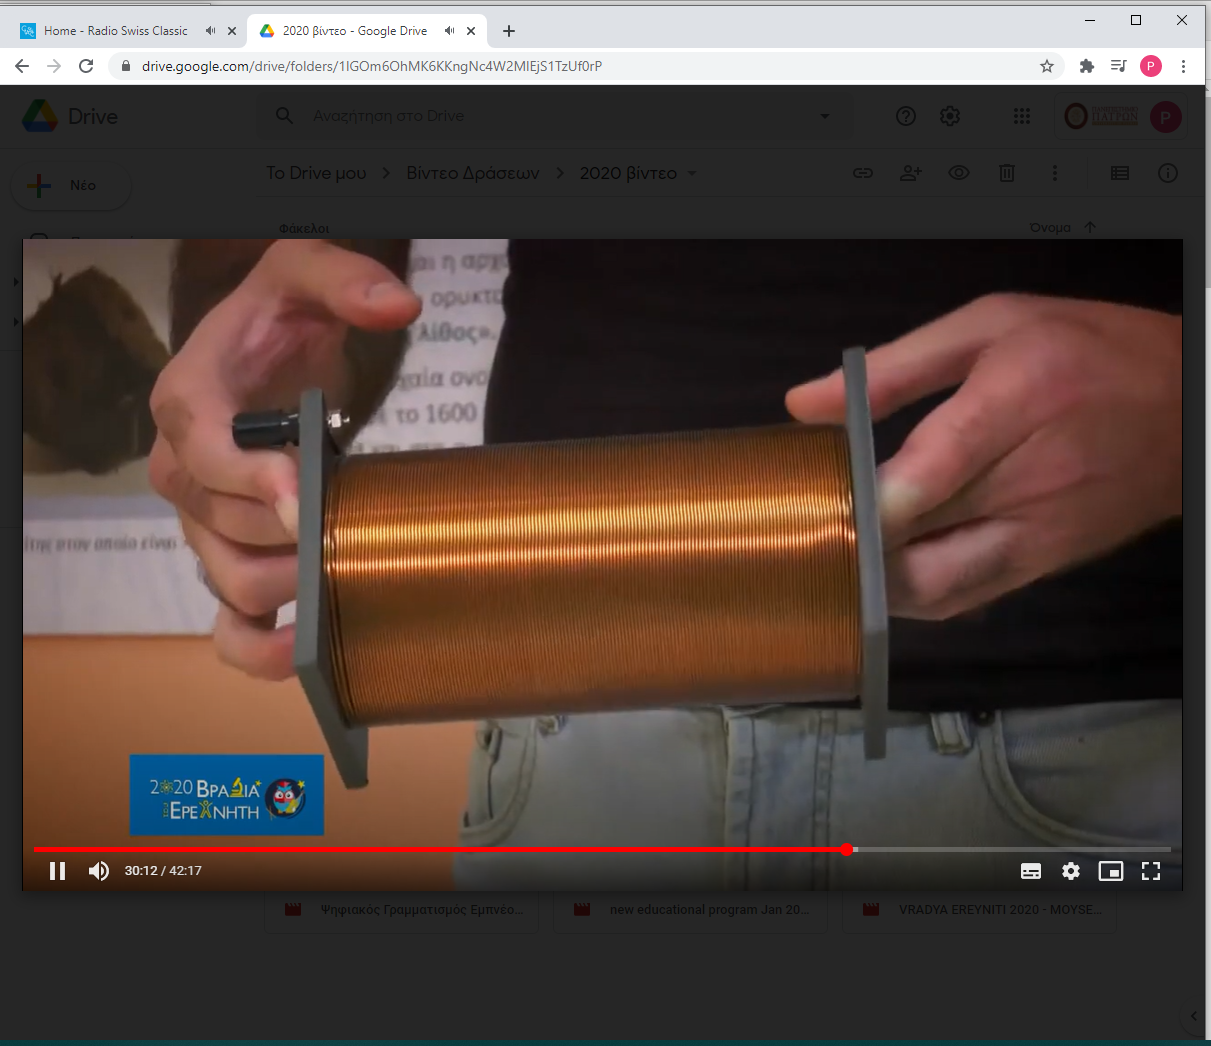Open Βίντεο Δράσεων breadcrumb folder
This screenshot has height=1046, width=1211.
point(473,173)
